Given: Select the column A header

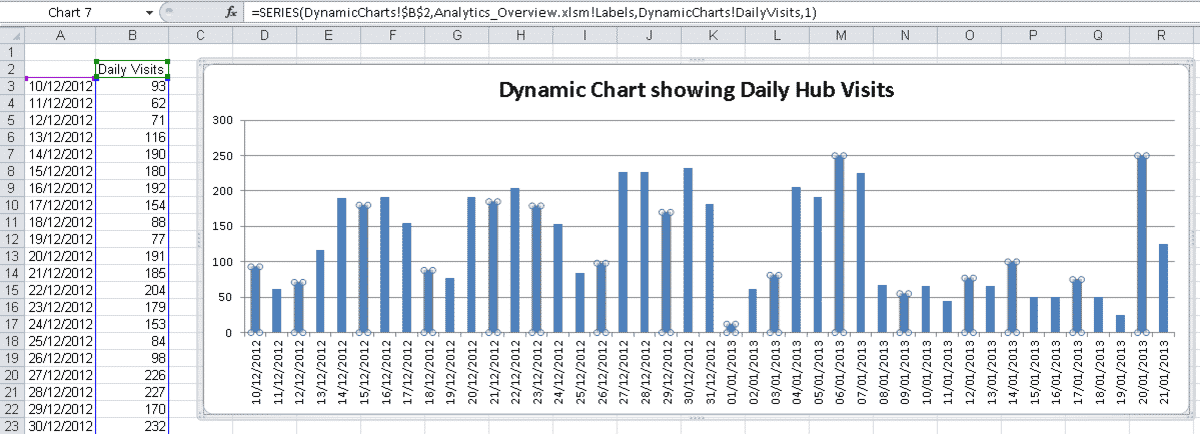Looking at the screenshot, I should [x=60, y=35].
